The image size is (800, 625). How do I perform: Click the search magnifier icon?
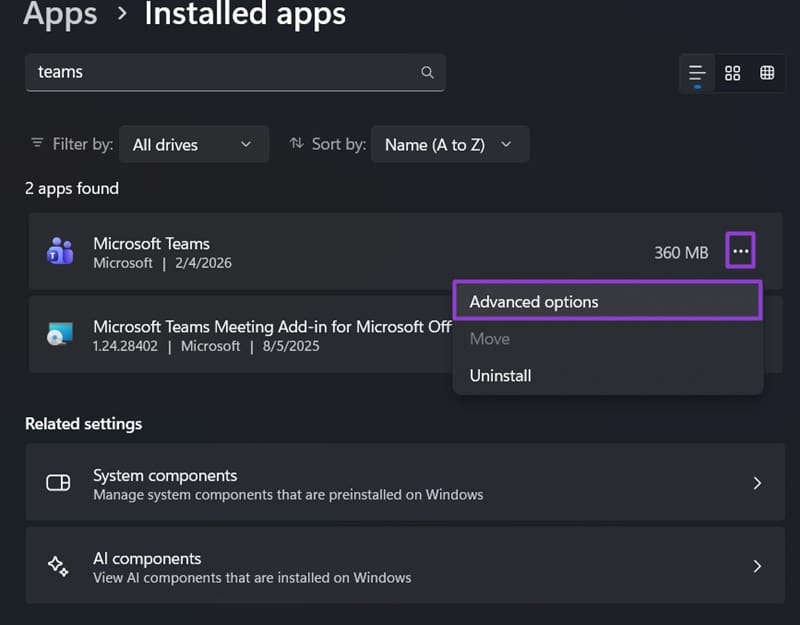(427, 72)
